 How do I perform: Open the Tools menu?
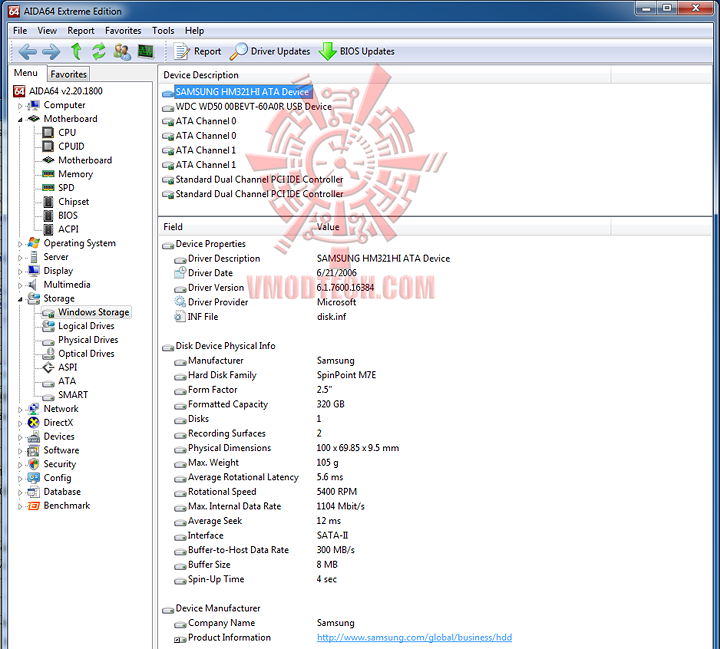coord(163,31)
